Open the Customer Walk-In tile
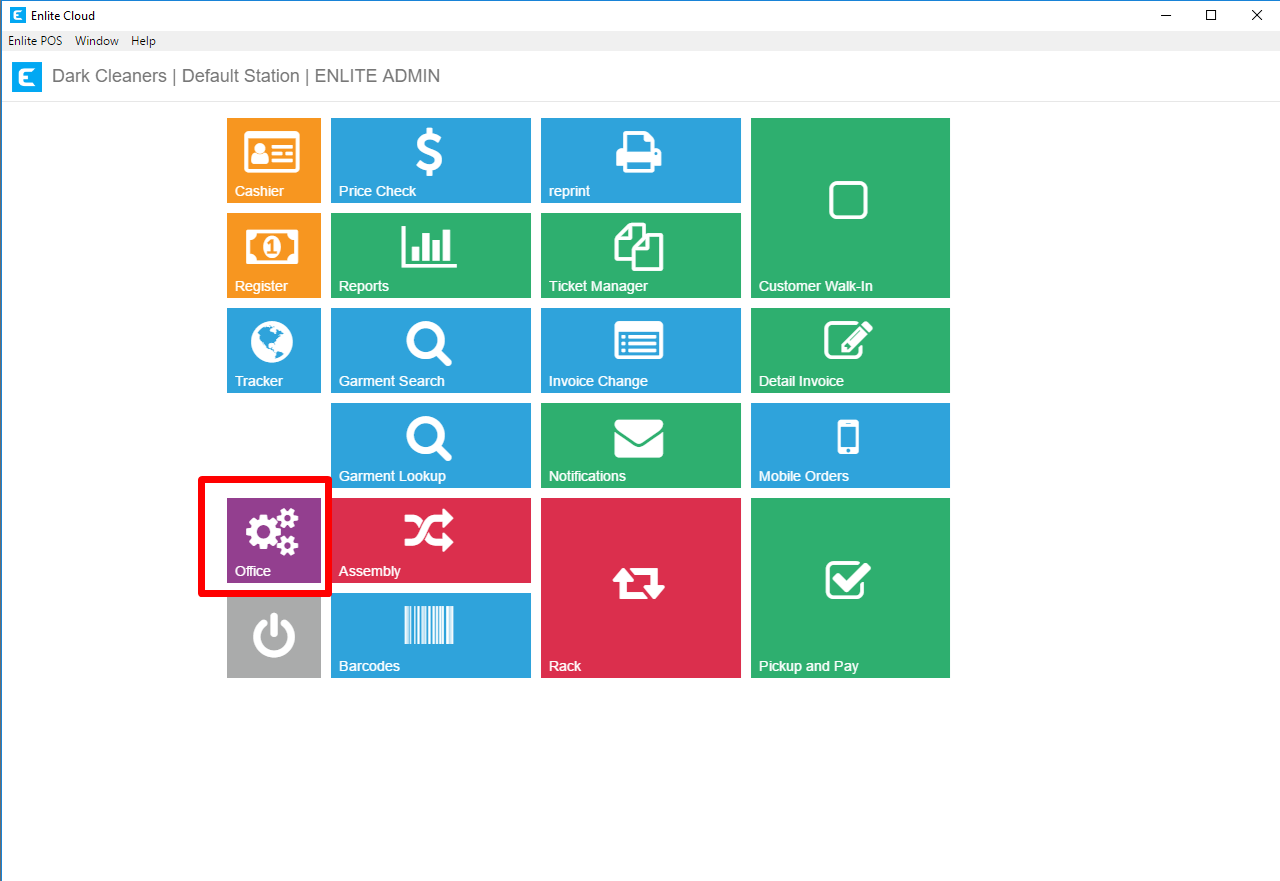This screenshot has width=1280, height=881. click(850, 208)
